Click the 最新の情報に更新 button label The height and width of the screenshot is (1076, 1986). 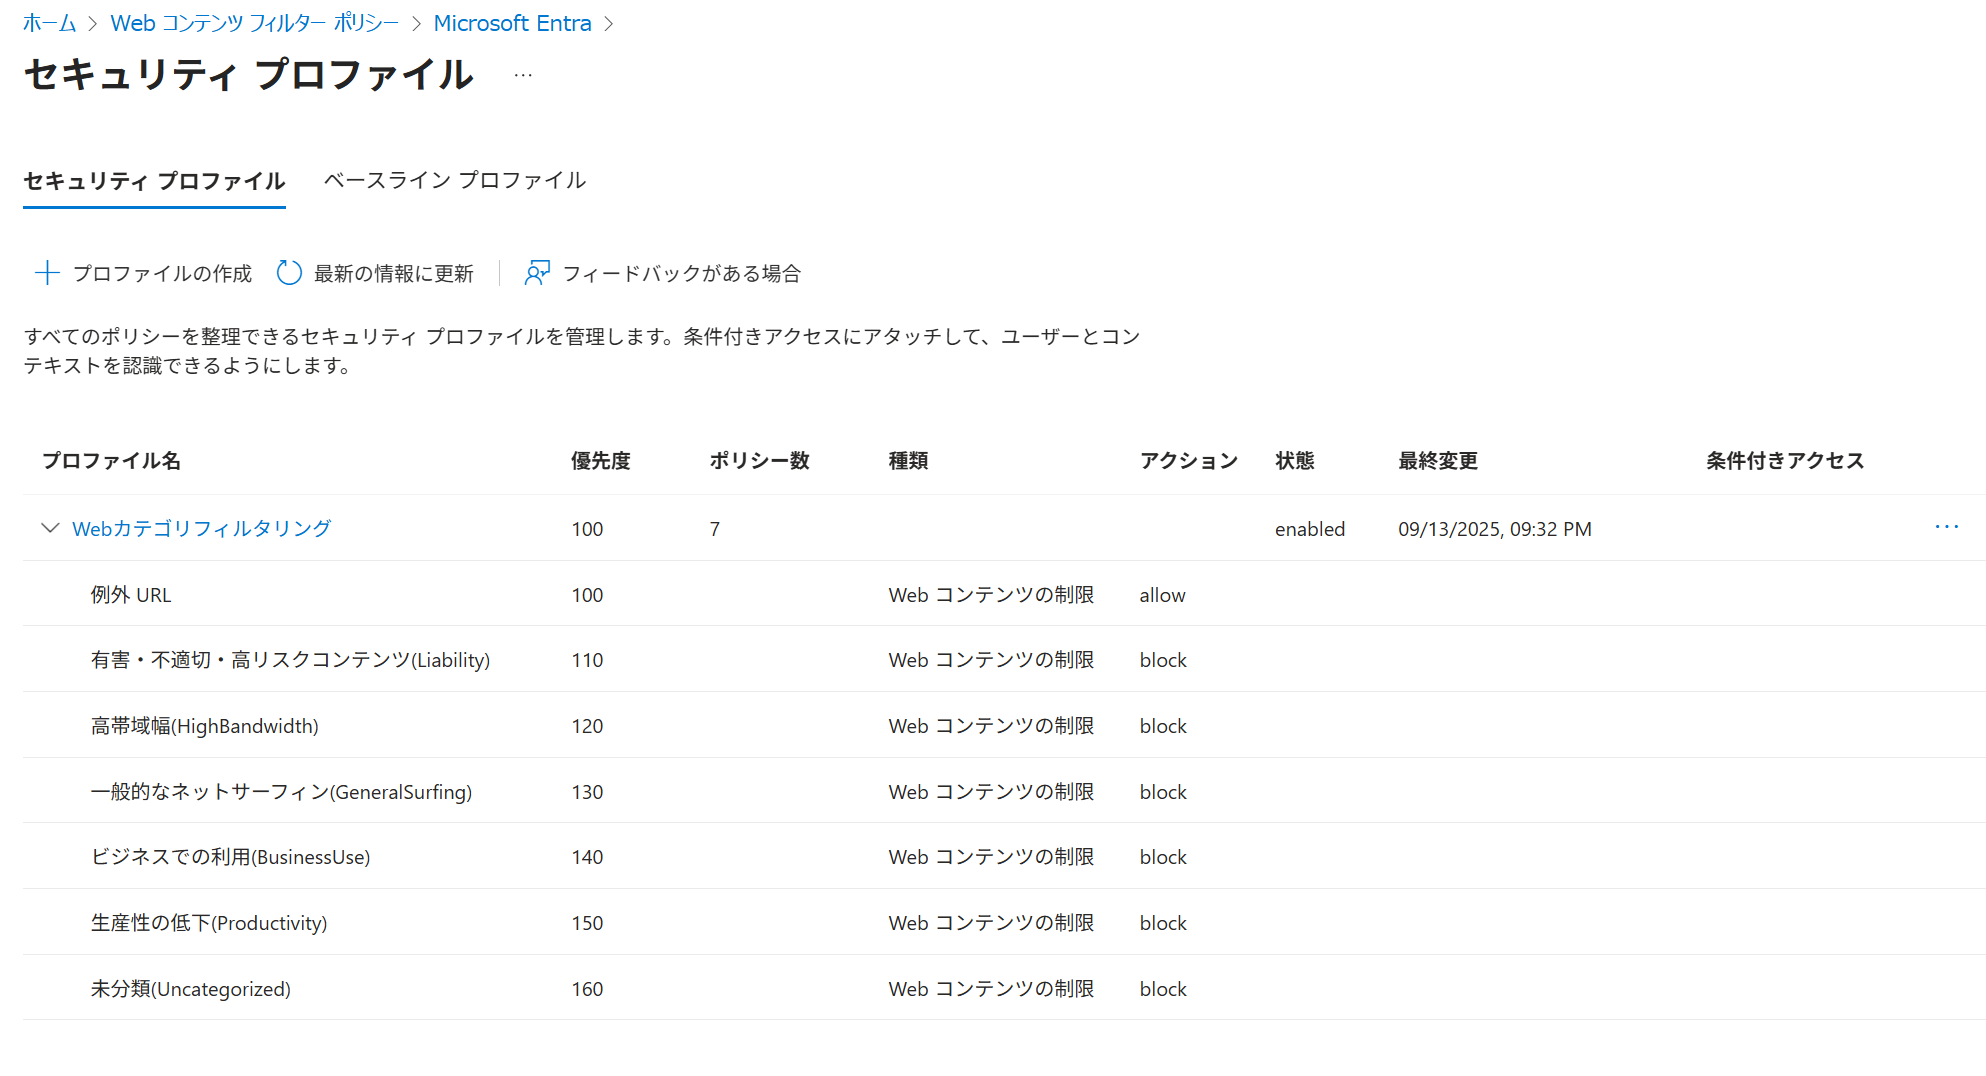393,273
